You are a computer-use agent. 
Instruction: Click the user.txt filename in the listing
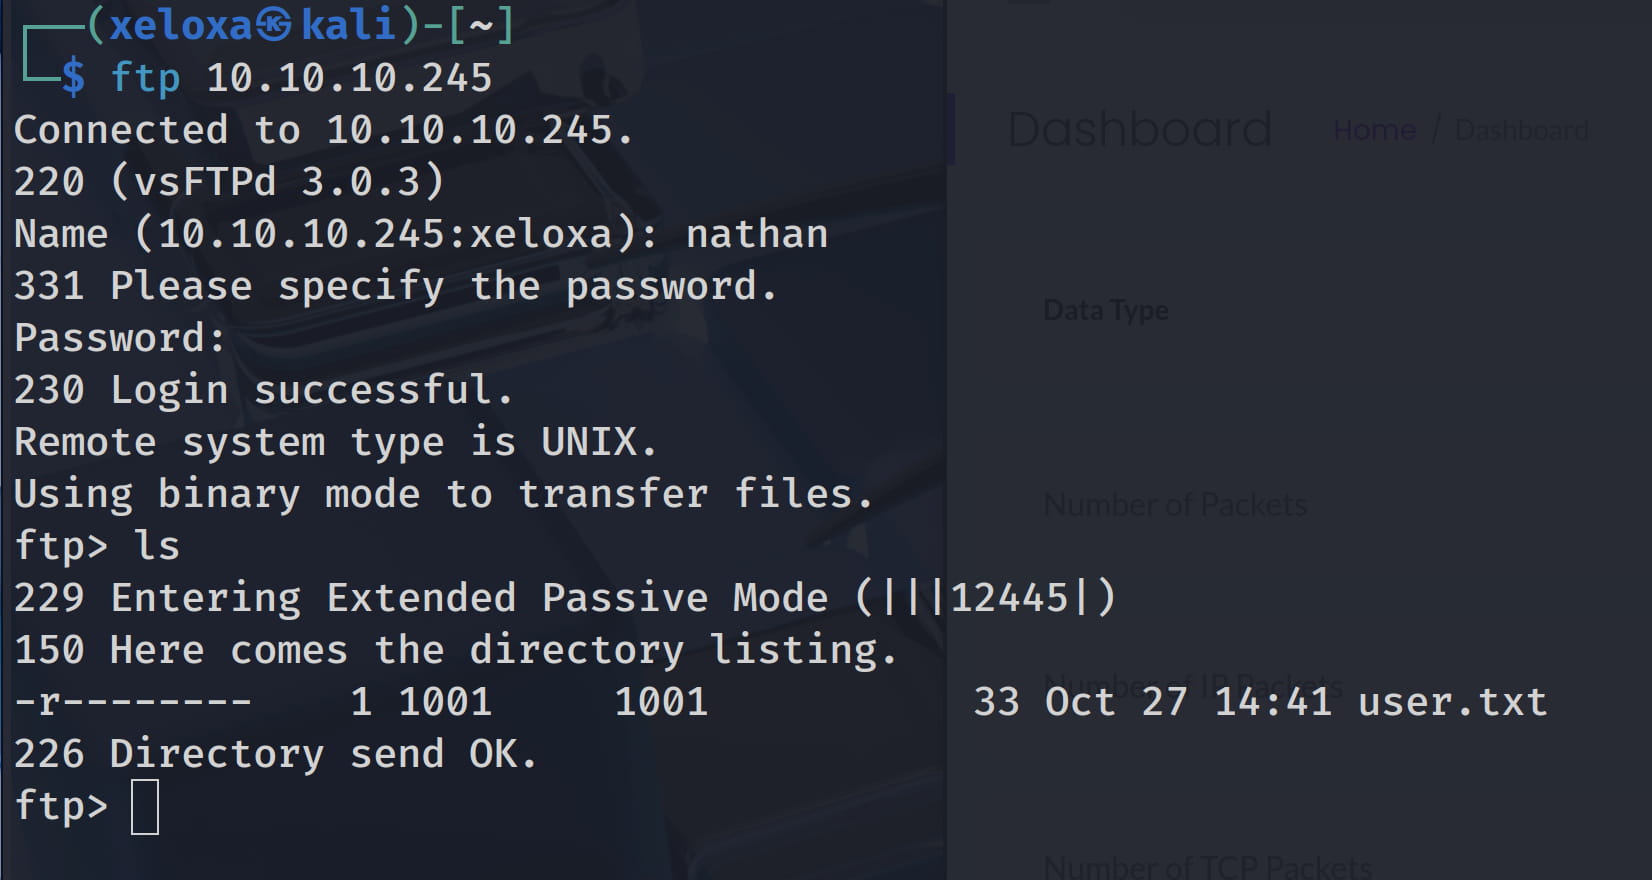(1452, 702)
